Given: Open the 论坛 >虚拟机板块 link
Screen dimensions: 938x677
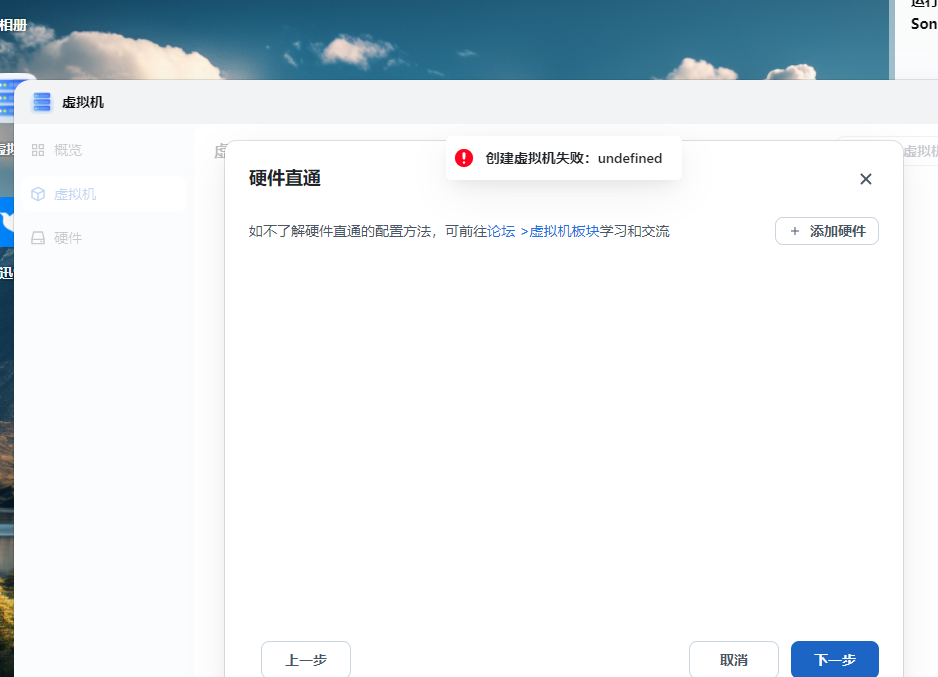Looking at the screenshot, I should 543,231.
